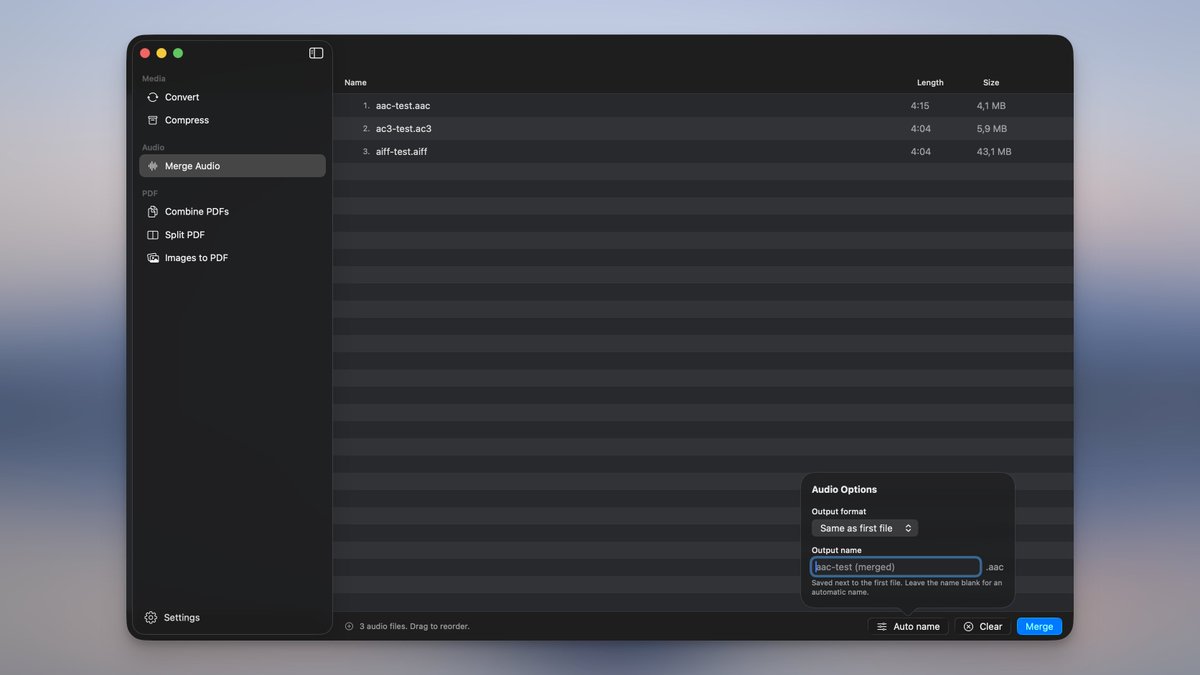Click the PDF section heading
This screenshot has width=1200, height=675.
[x=150, y=193]
